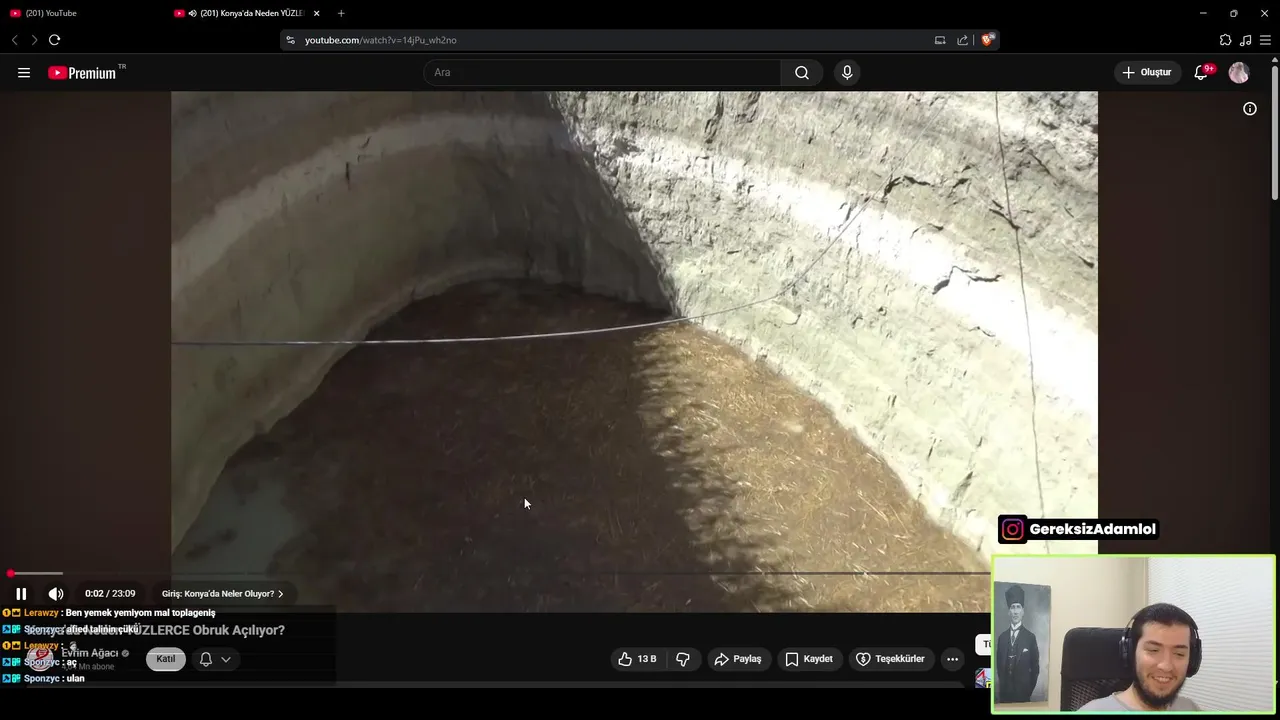
Task: Open browser extensions puzzle icon
Action: tap(1225, 40)
